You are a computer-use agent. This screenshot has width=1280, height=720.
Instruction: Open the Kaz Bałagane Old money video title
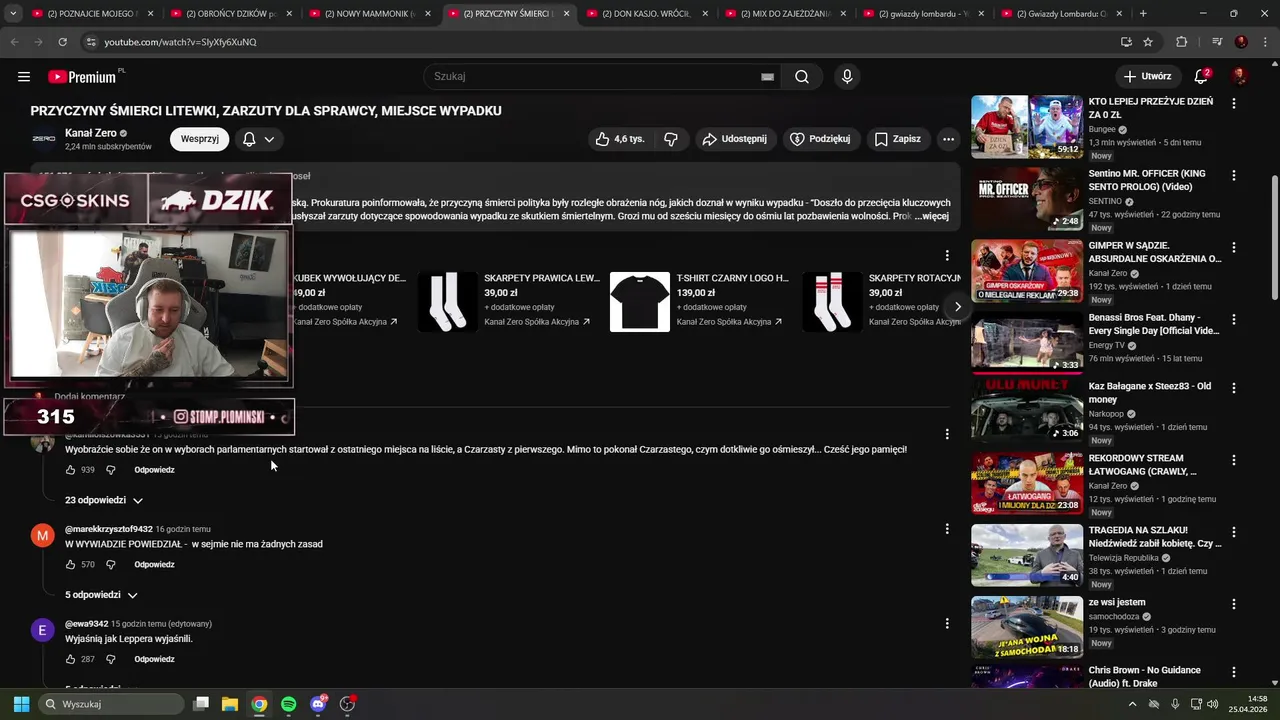pos(1149,393)
